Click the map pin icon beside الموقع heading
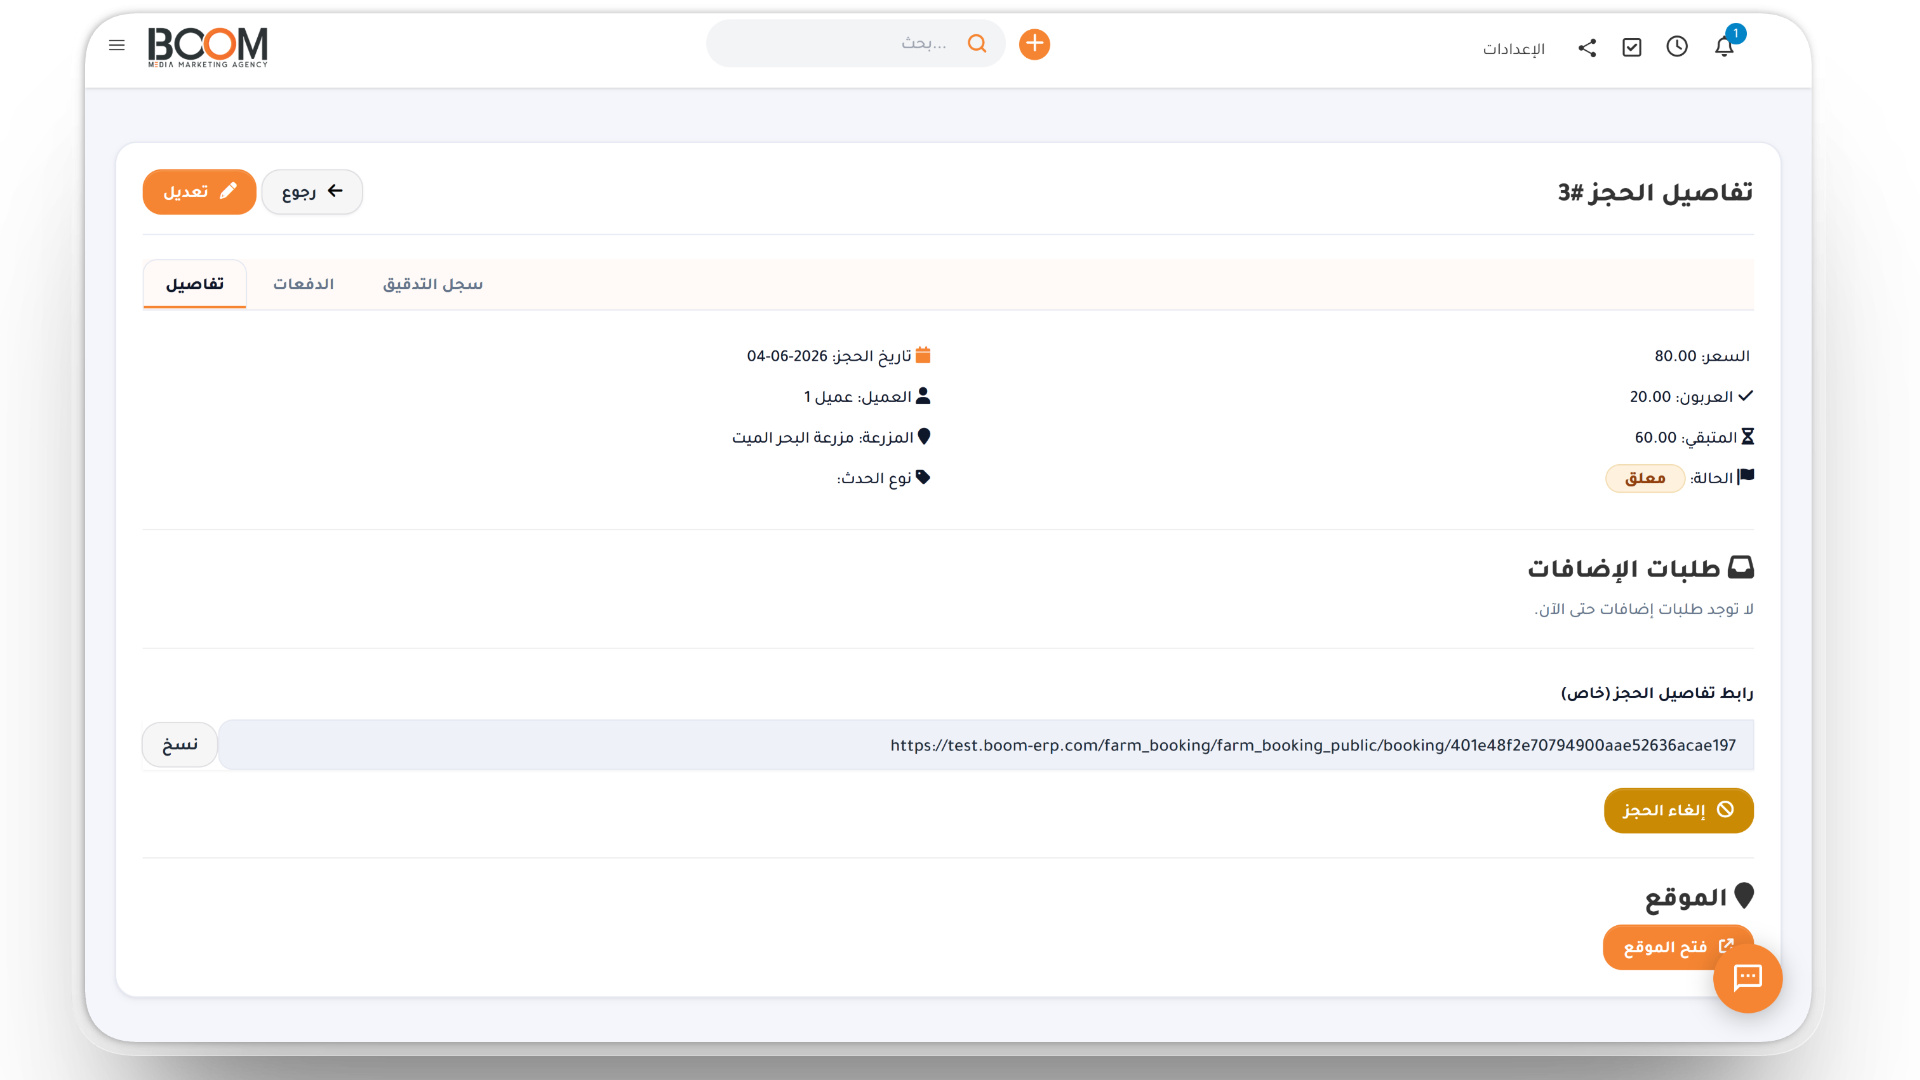1920x1080 pixels. coord(1744,896)
